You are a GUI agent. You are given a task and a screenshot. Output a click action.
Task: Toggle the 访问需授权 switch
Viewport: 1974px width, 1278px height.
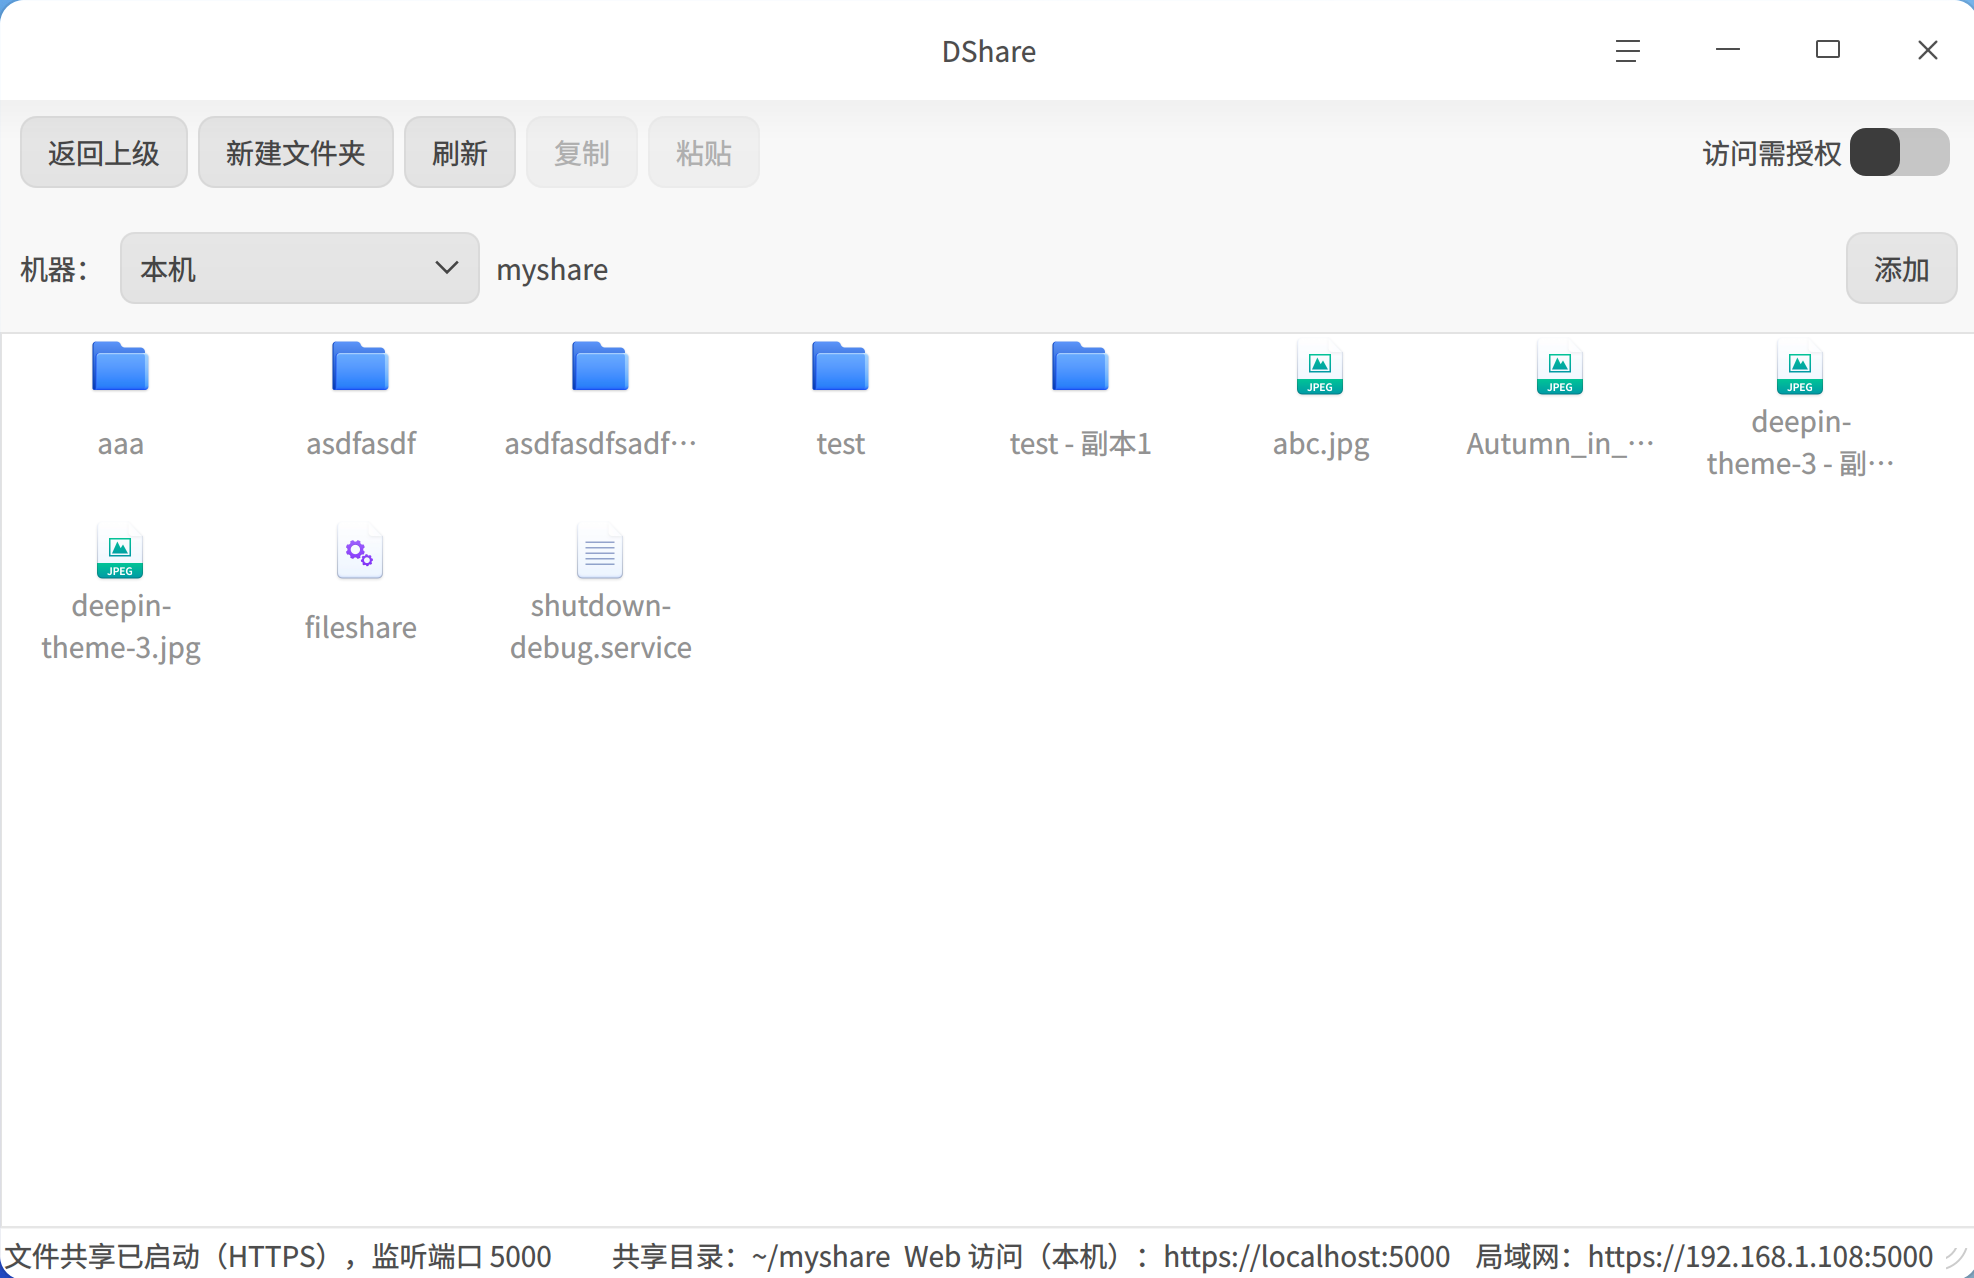coord(1899,153)
